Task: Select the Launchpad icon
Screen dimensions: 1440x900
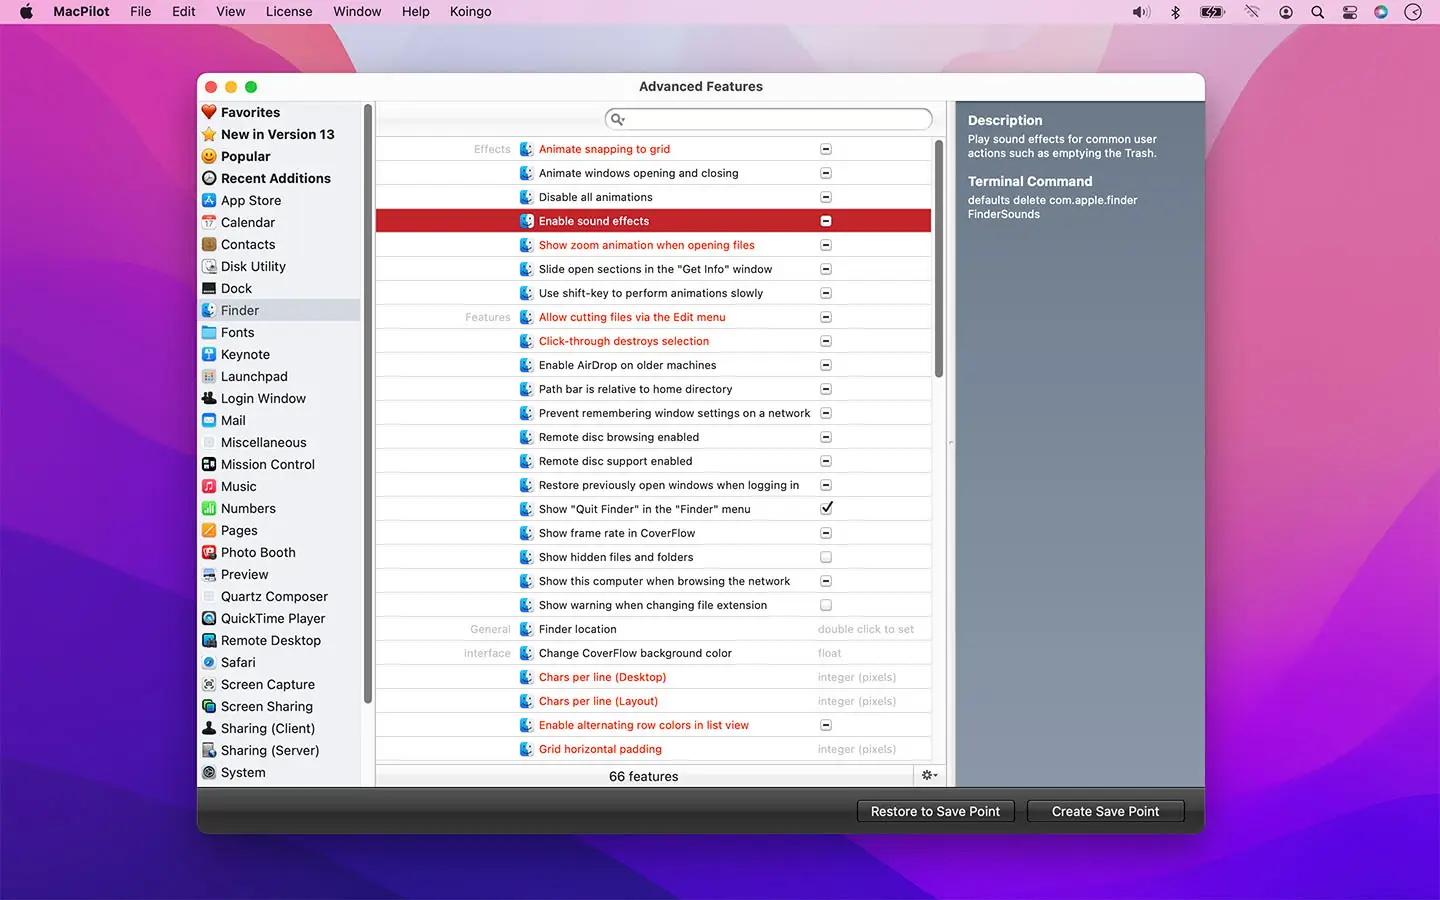Action: 209,376
